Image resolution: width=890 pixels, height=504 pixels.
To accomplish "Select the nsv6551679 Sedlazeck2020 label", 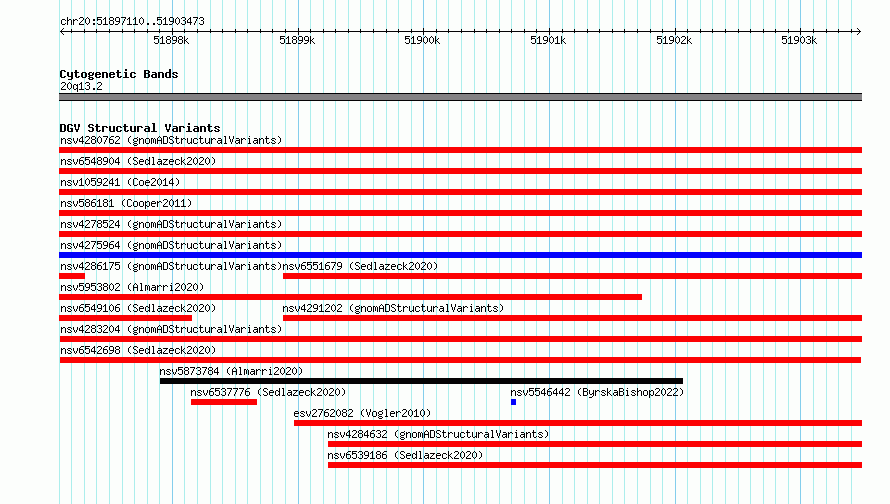I will [x=360, y=266].
